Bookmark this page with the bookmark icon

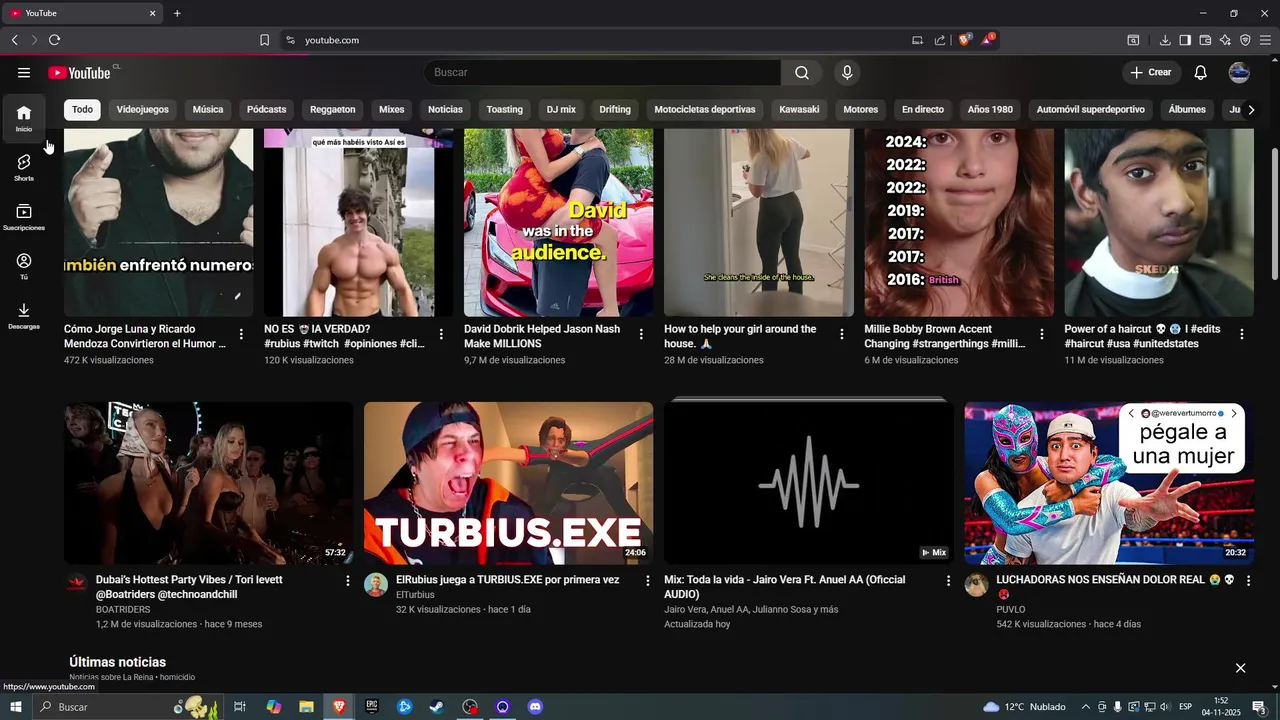[264, 40]
